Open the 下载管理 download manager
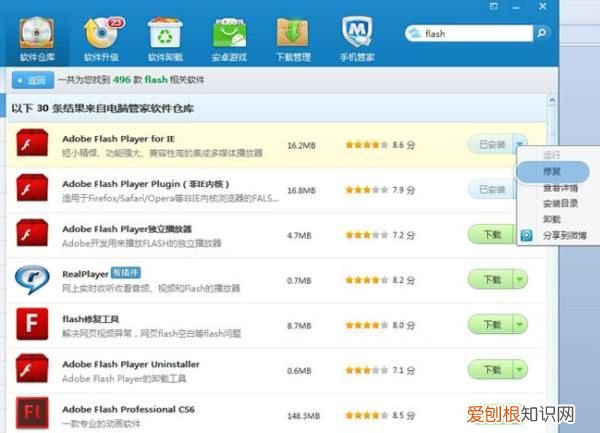600x433 pixels. click(x=293, y=39)
